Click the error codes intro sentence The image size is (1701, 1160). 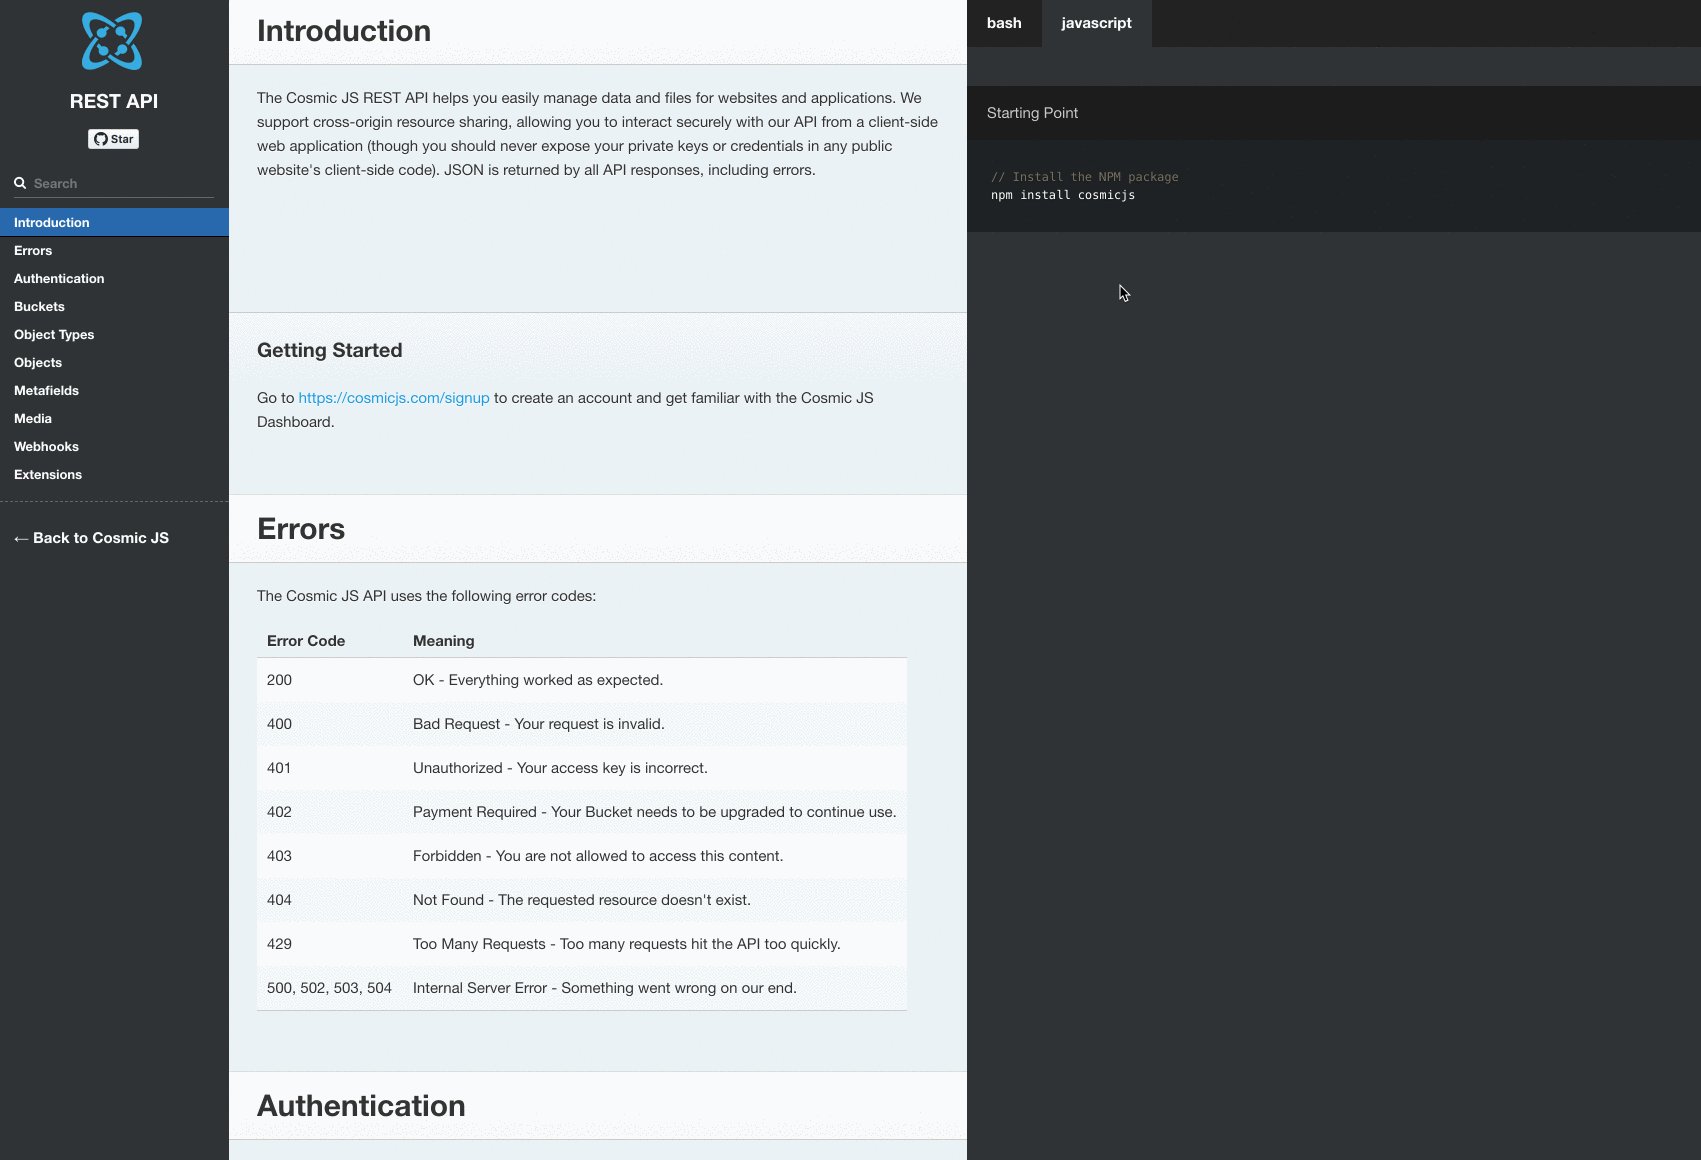point(426,596)
